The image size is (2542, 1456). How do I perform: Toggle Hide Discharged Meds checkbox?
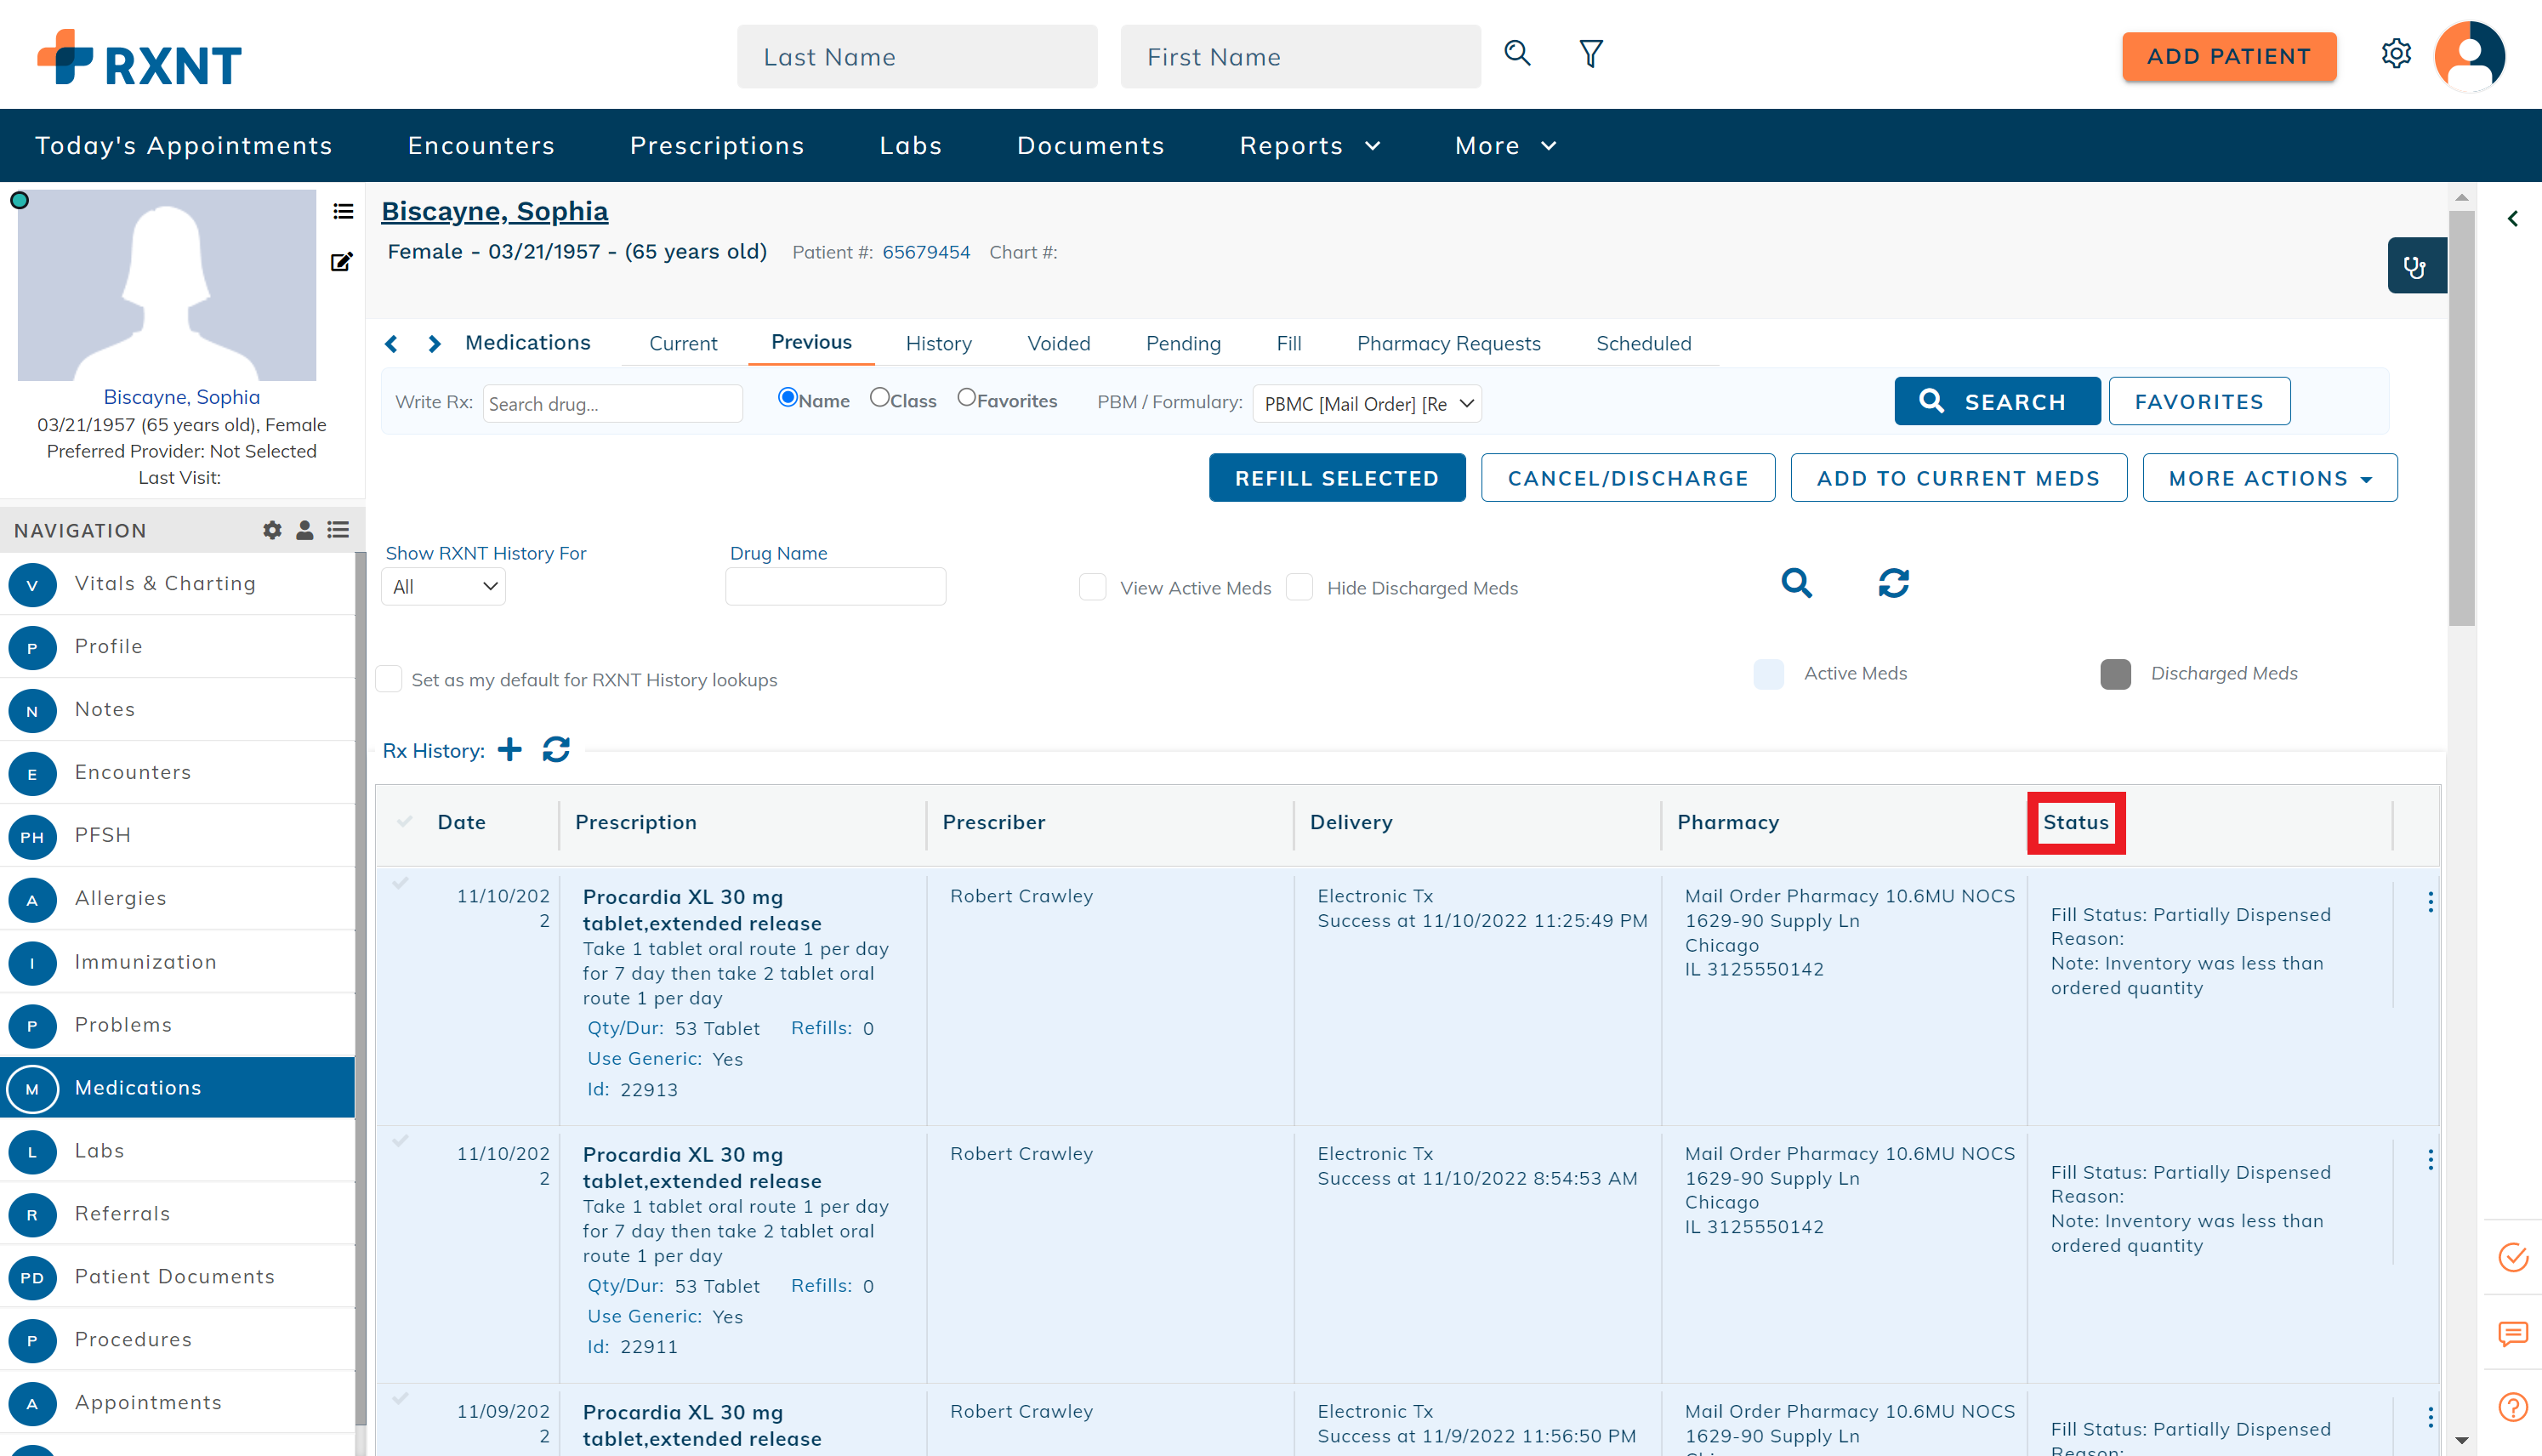tap(1299, 587)
